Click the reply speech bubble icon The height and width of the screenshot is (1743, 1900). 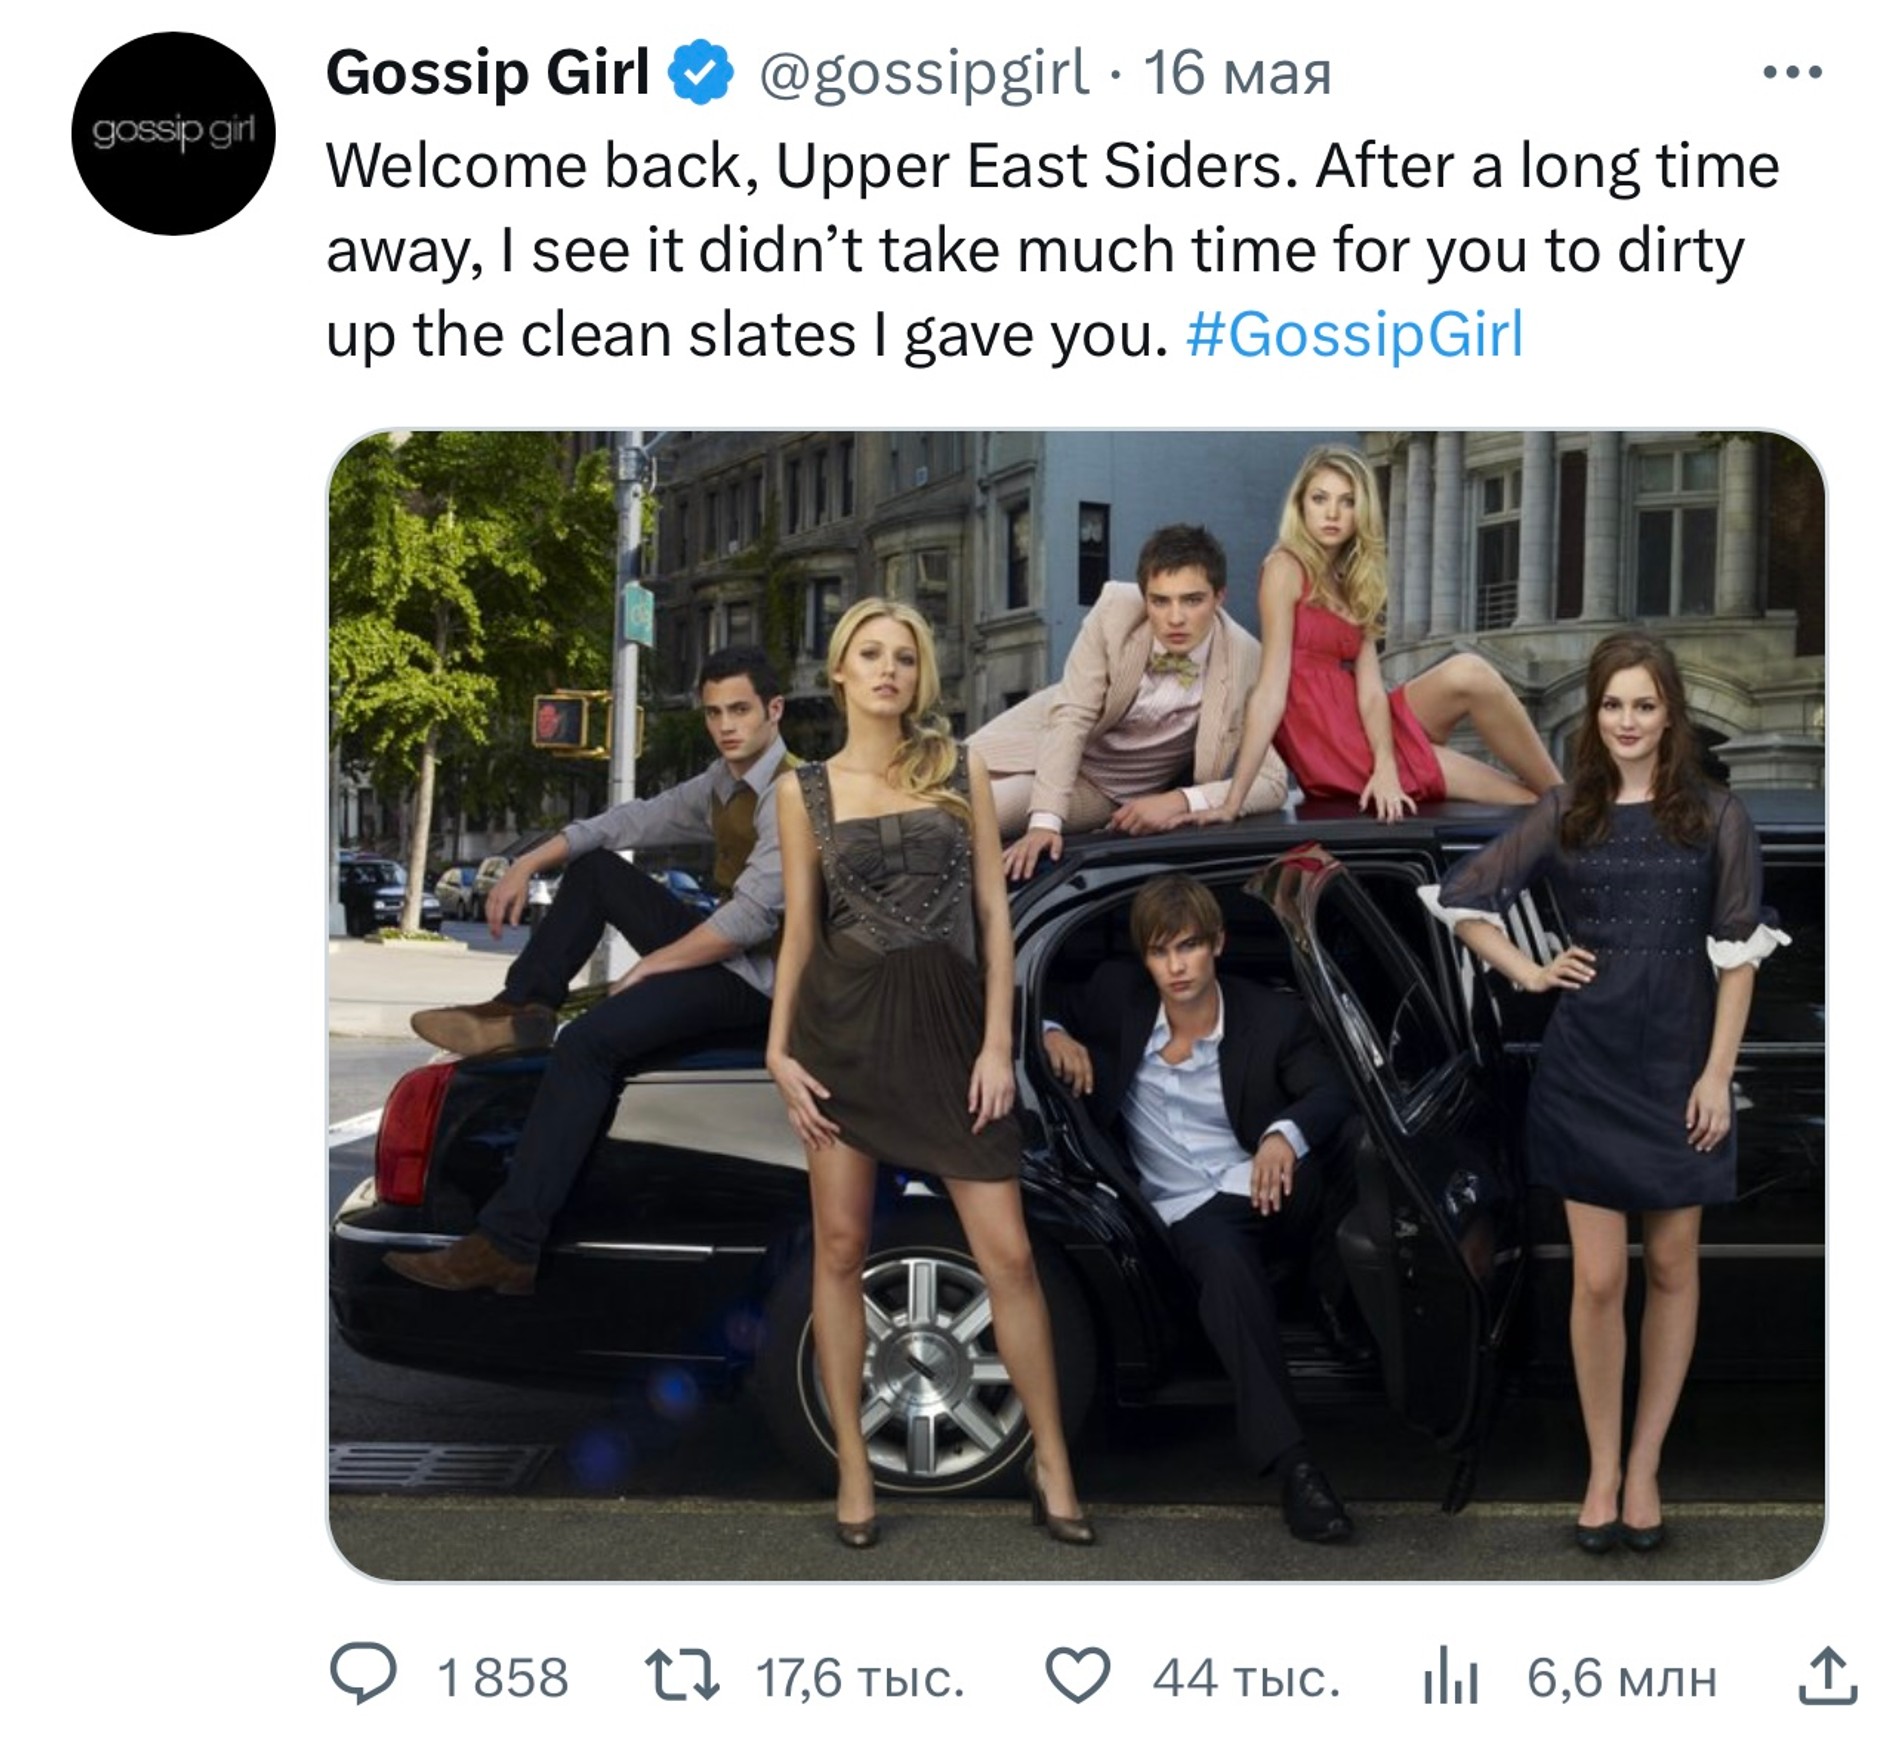click(x=364, y=1676)
